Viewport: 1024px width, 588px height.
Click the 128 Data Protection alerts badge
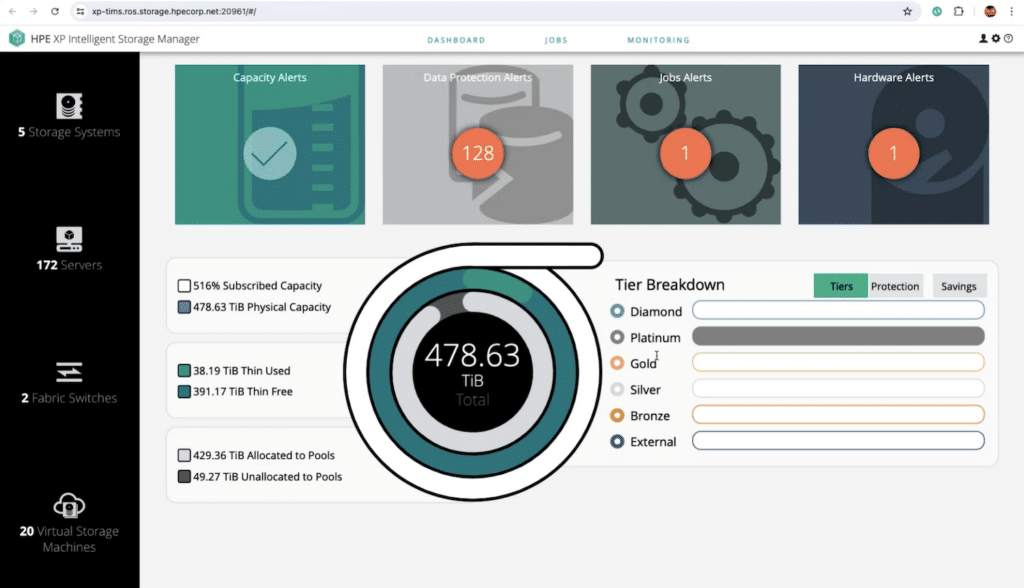pos(478,154)
